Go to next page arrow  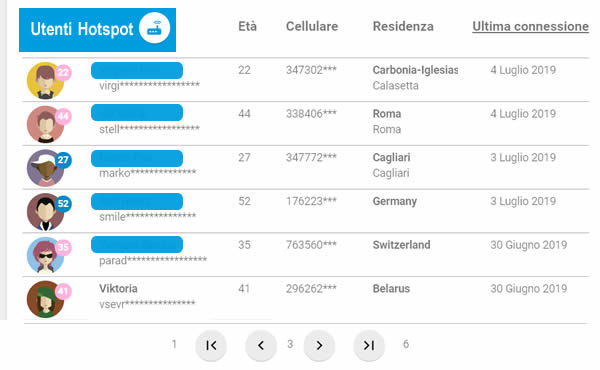click(x=319, y=346)
